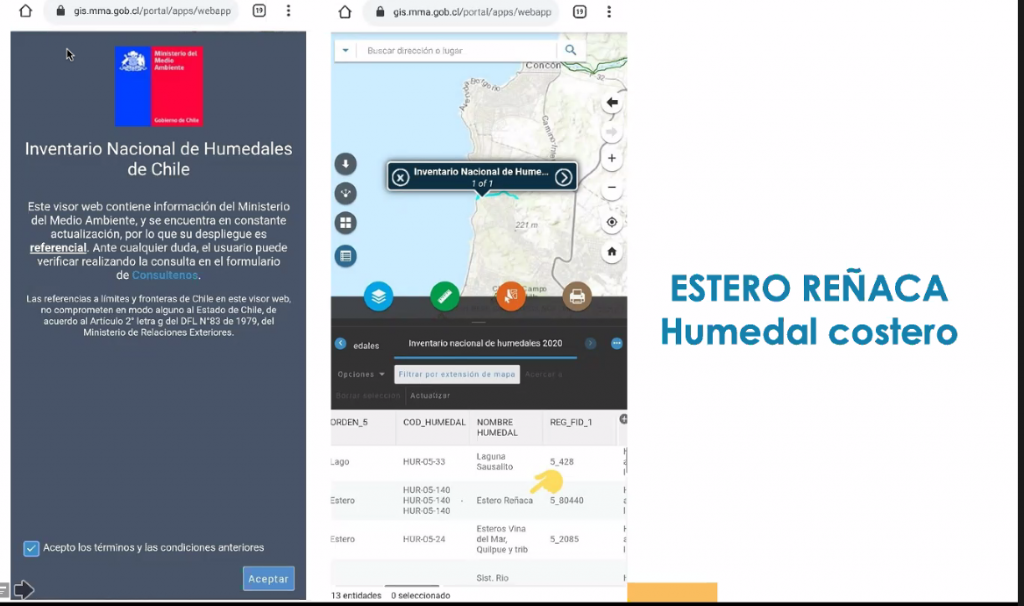Click the download arrow widget on map
This screenshot has width=1024, height=606.
pos(345,164)
